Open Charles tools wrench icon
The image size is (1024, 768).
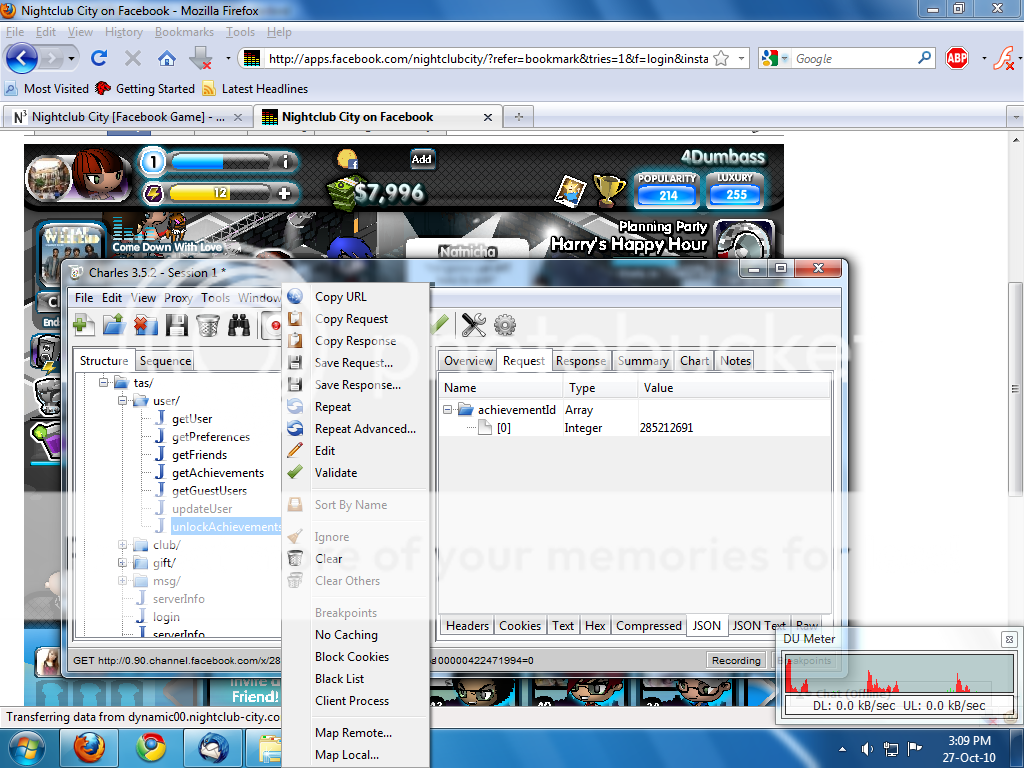(x=473, y=325)
